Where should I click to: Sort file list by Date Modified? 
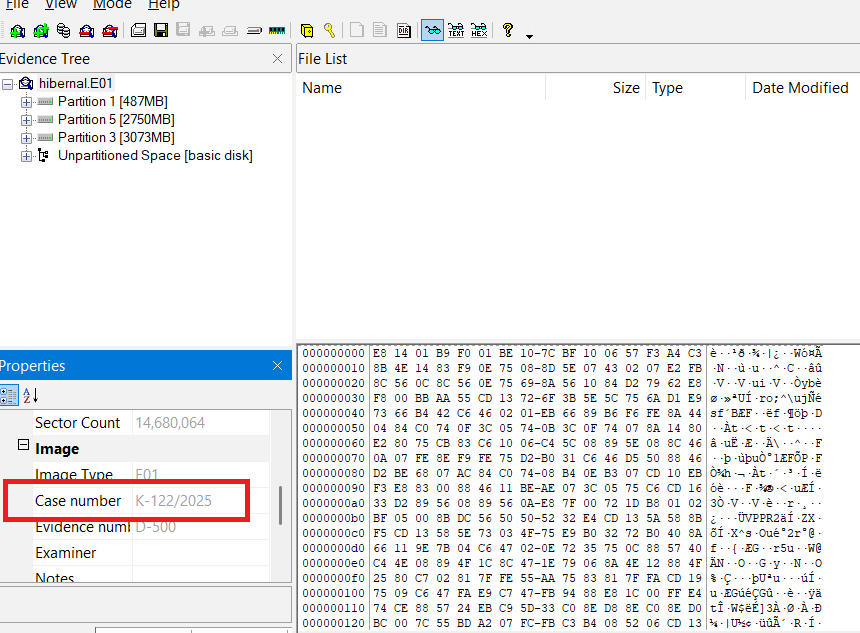[800, 88]
